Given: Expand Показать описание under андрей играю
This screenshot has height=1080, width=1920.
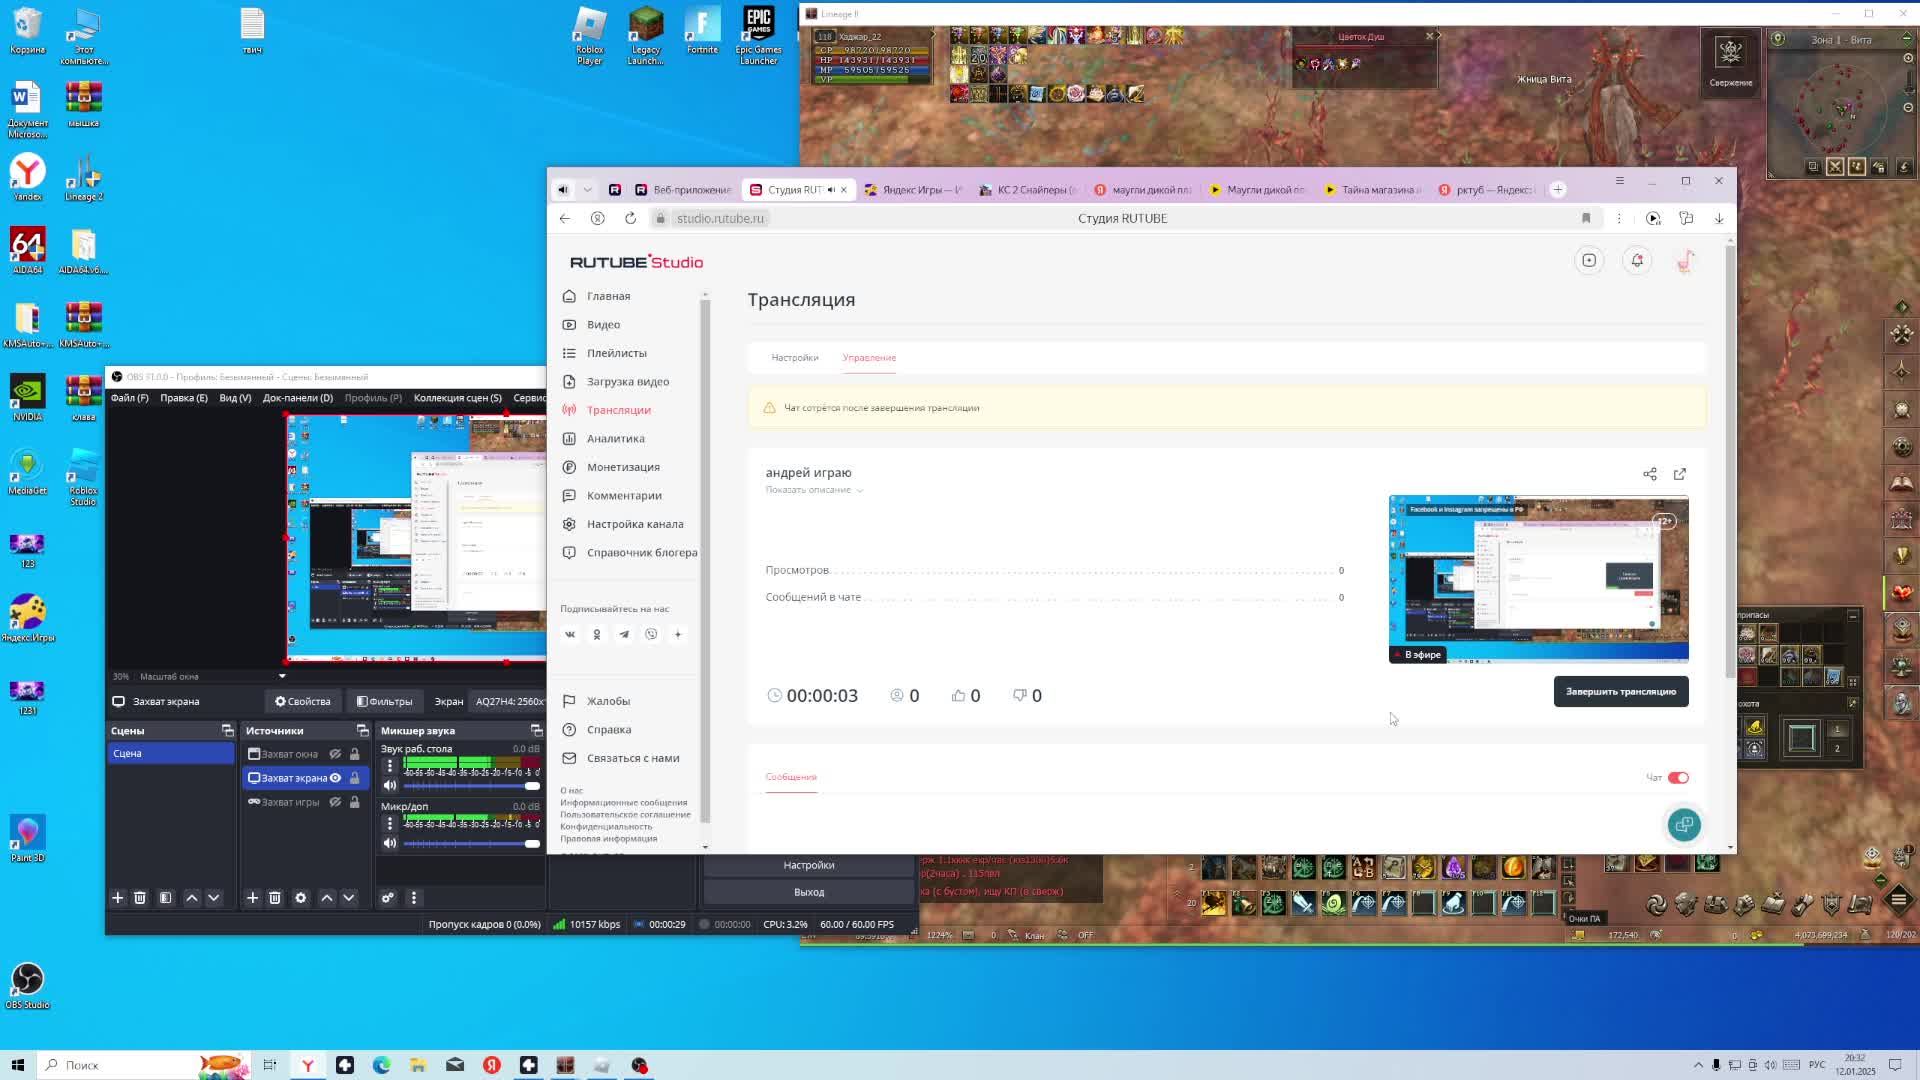Looking at the screenshot, I should [814, 490].
